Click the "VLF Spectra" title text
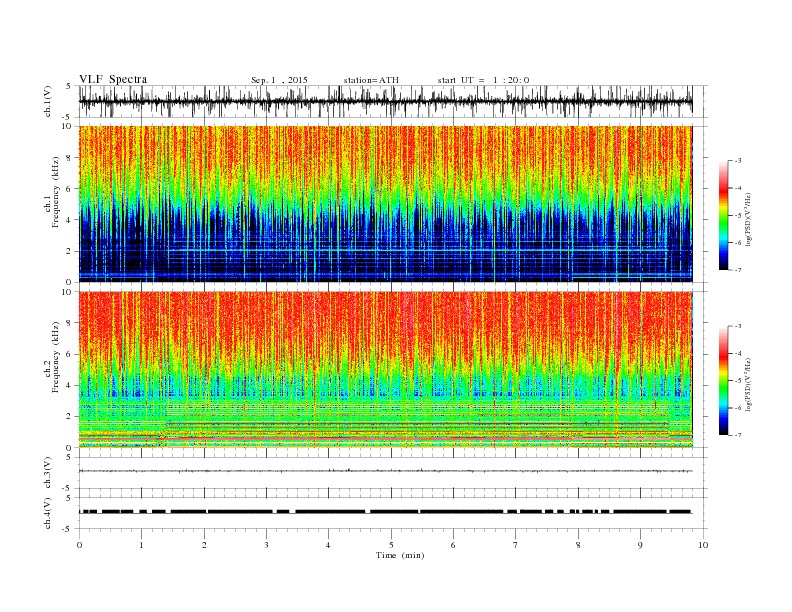Screen dimensions: 792x612 [x=113, y=79]
